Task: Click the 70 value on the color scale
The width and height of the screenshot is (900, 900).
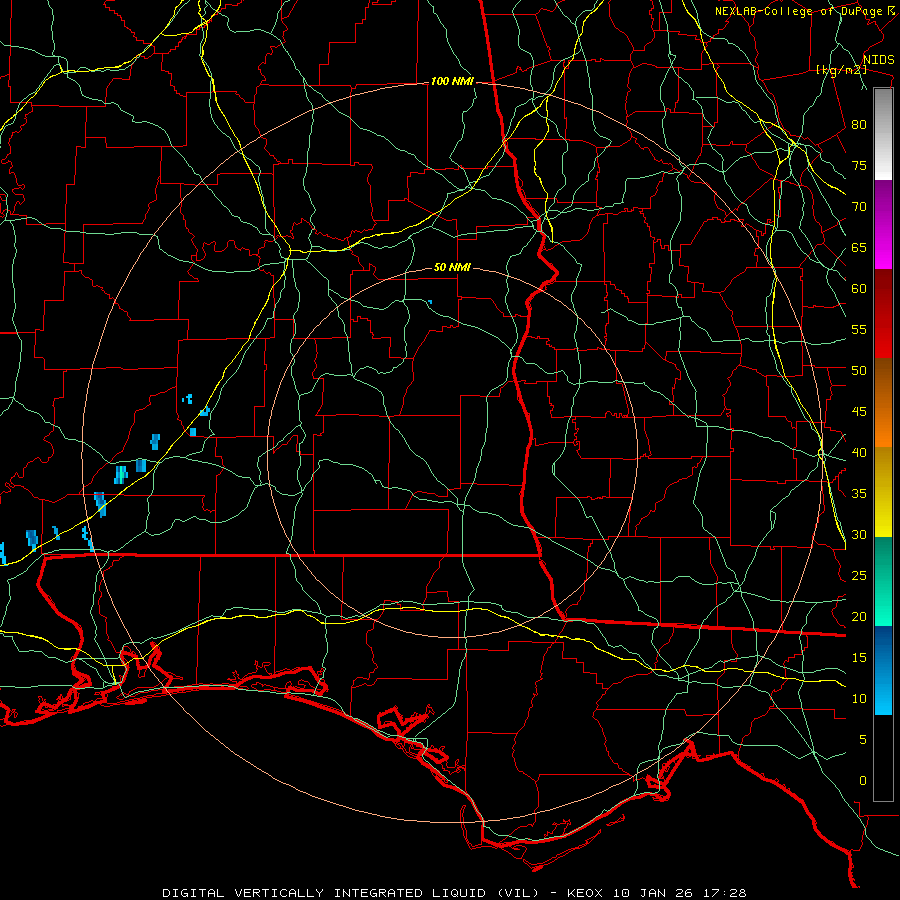Action: [x=859, y=207]
